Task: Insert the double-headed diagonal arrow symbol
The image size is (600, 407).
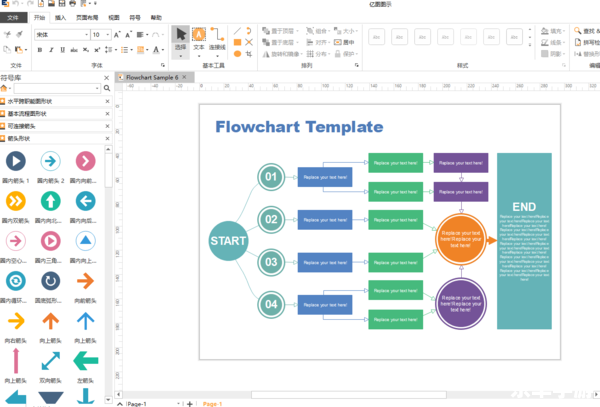Action: (x=51, y=361)
